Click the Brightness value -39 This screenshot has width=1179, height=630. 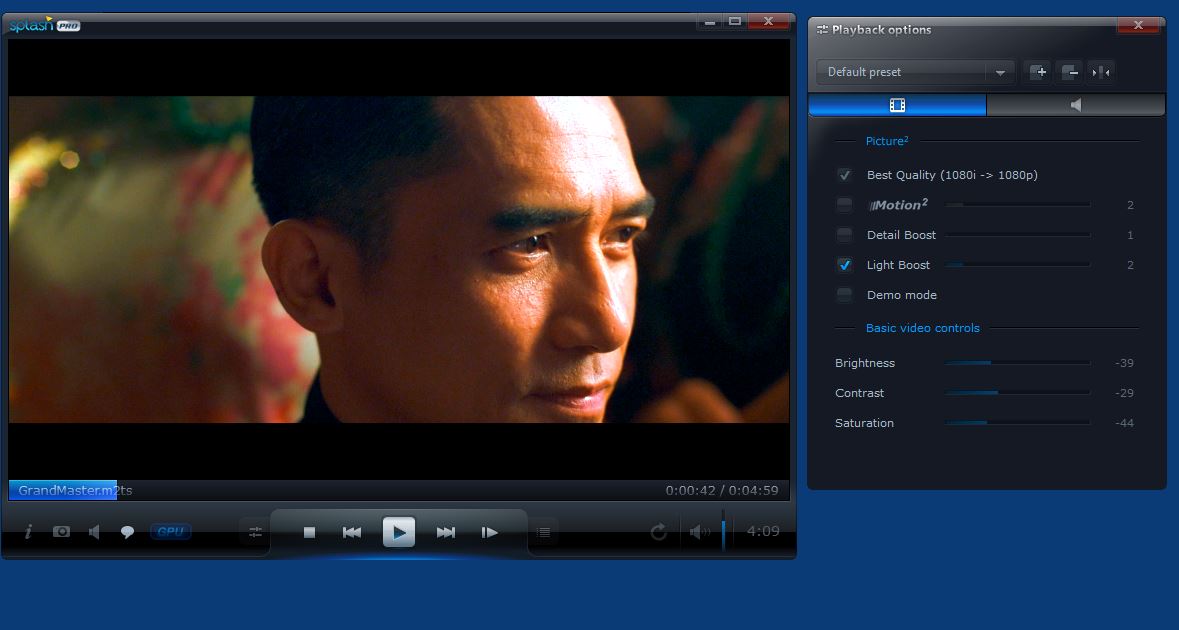pyautogui.click(x=1124, y=363)
